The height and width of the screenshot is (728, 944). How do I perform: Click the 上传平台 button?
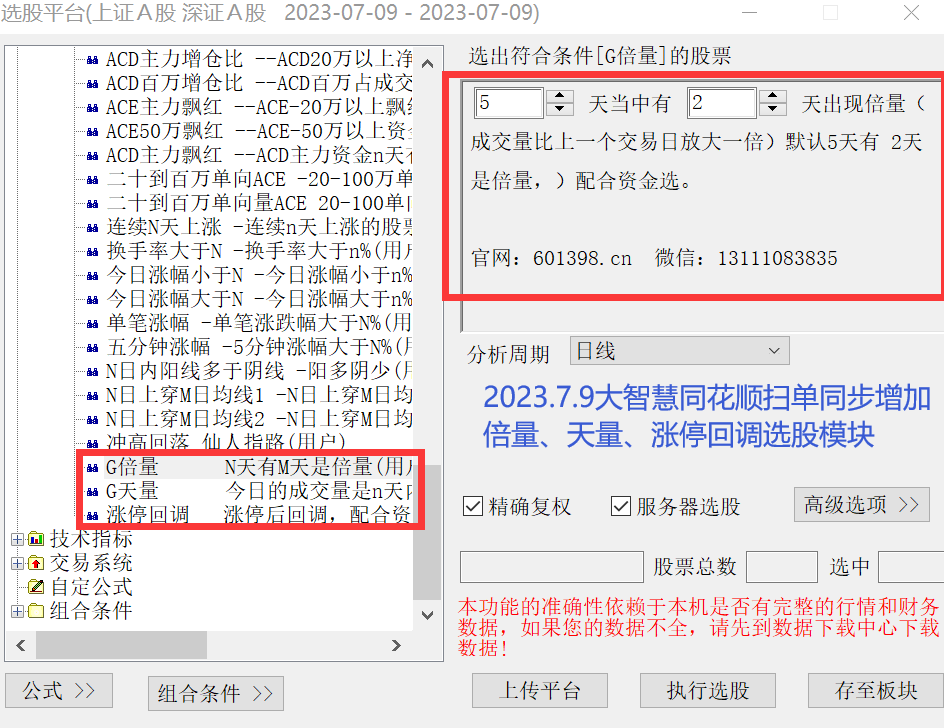coord(539,691)
